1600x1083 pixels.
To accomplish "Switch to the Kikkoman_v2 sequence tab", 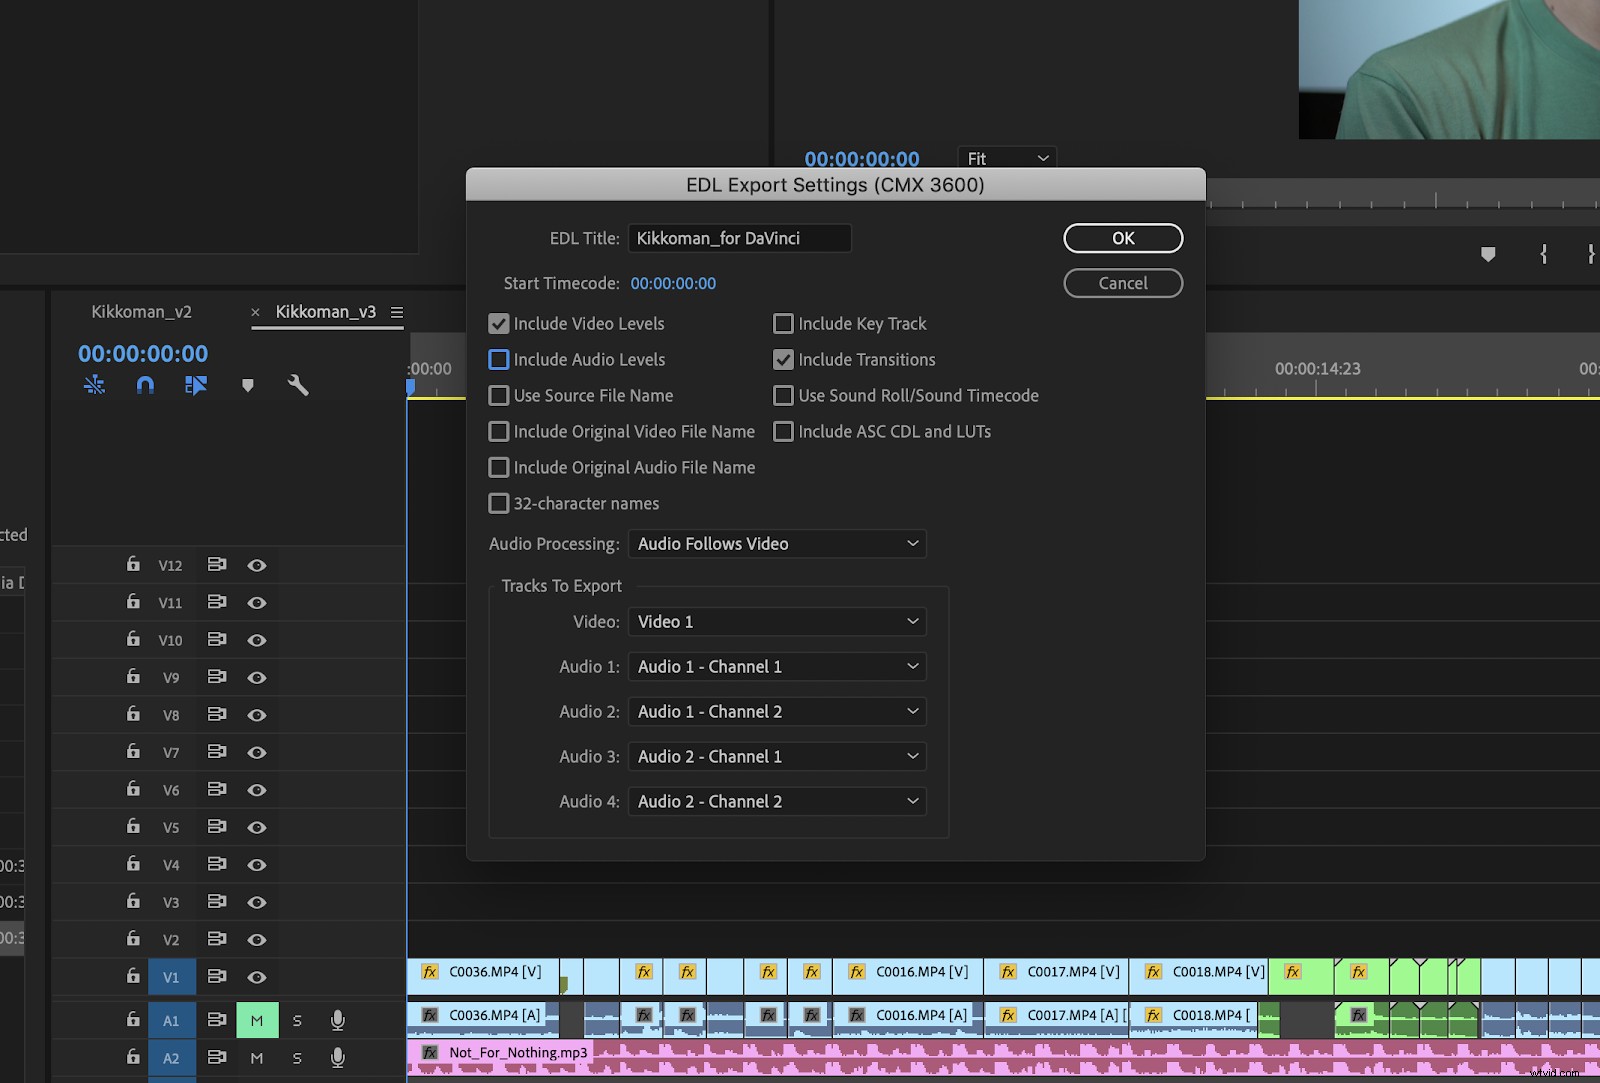I will click(x=141, y=311).
